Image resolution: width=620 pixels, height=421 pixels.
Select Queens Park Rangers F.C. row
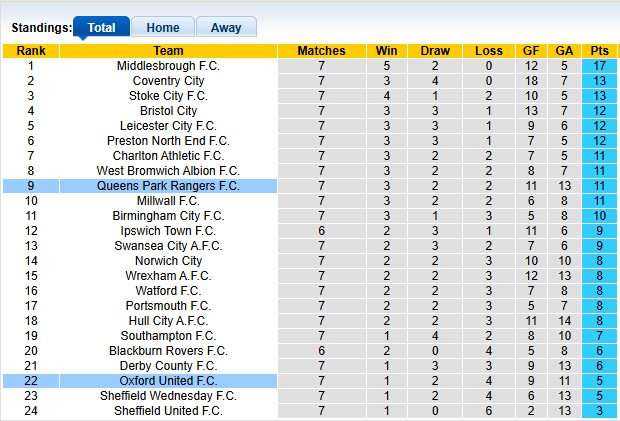coord(168,186)
